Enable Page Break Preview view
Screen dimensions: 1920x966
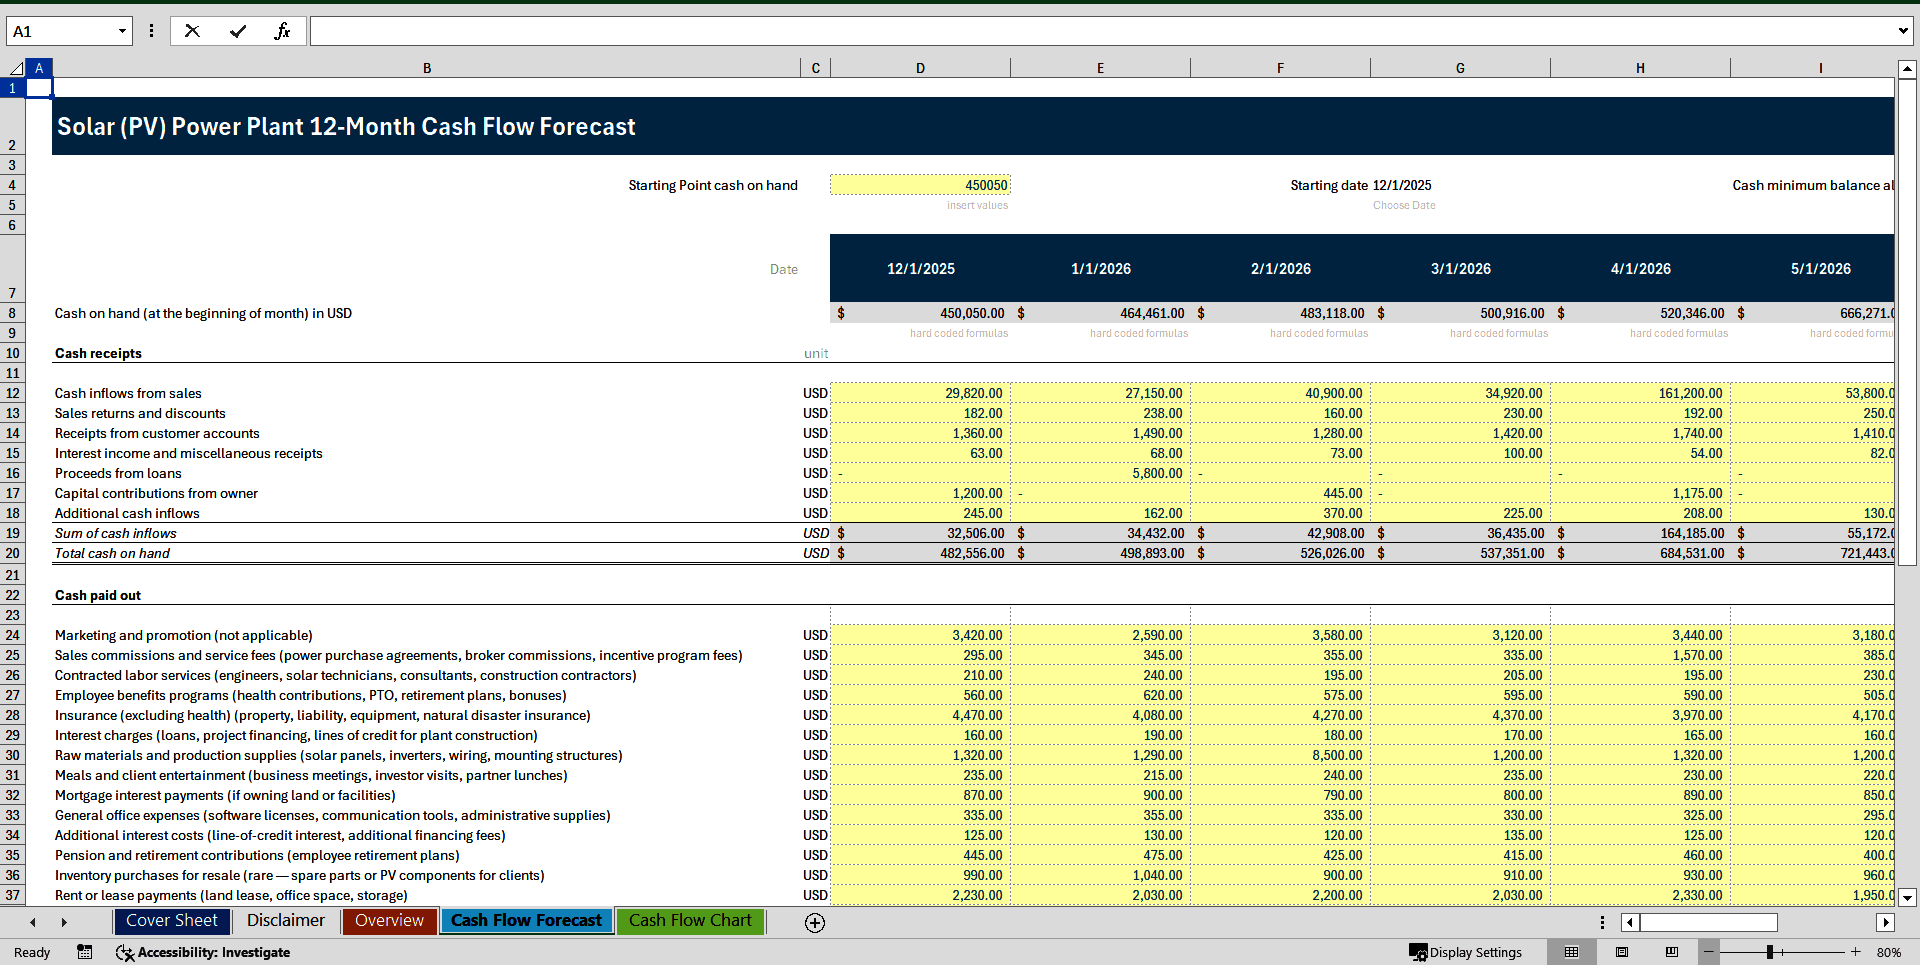coord(1669,952)
